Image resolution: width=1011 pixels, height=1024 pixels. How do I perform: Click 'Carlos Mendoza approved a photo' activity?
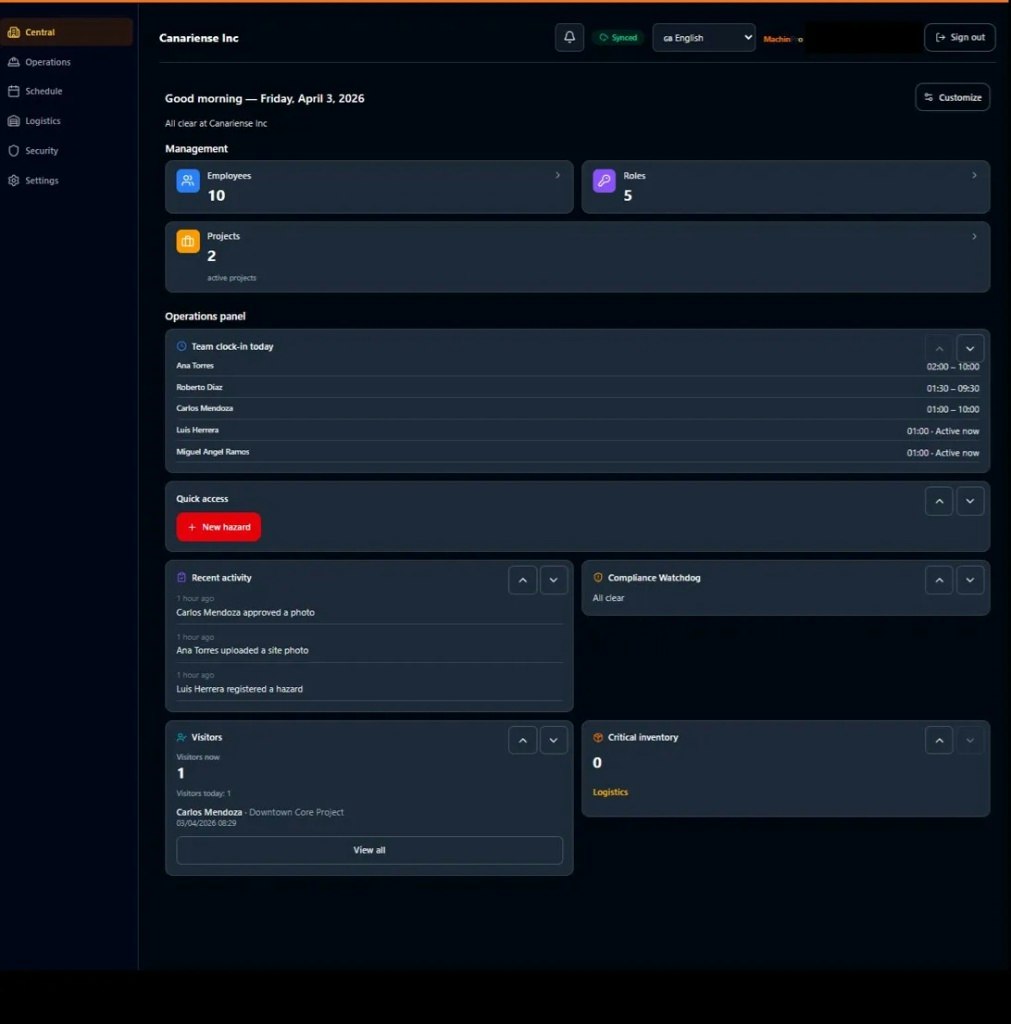[245, 613]
